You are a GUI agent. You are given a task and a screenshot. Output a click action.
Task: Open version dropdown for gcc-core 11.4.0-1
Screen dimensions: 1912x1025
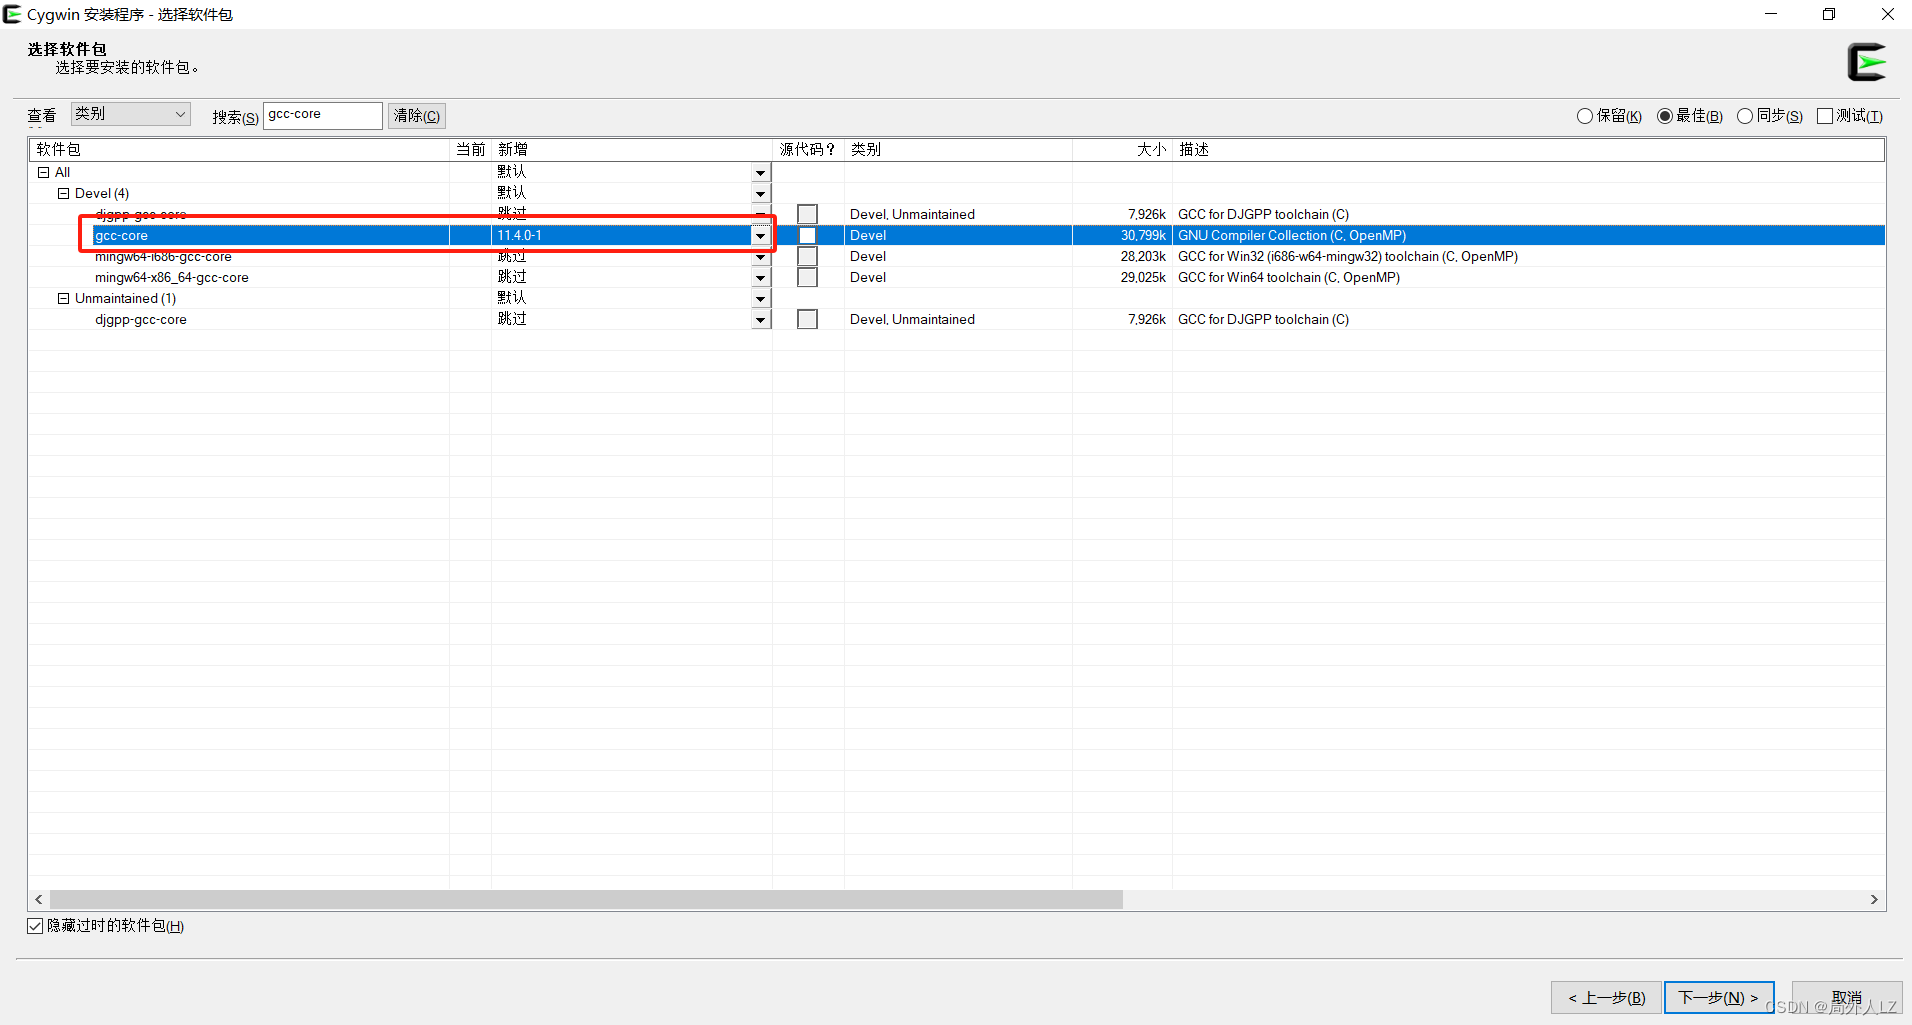tap(761, 236)
